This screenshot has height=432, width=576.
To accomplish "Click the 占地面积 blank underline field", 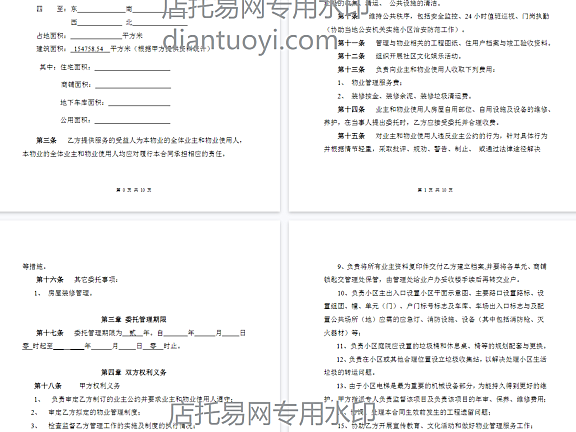I will pyautogui.click(x=96, y=36).
